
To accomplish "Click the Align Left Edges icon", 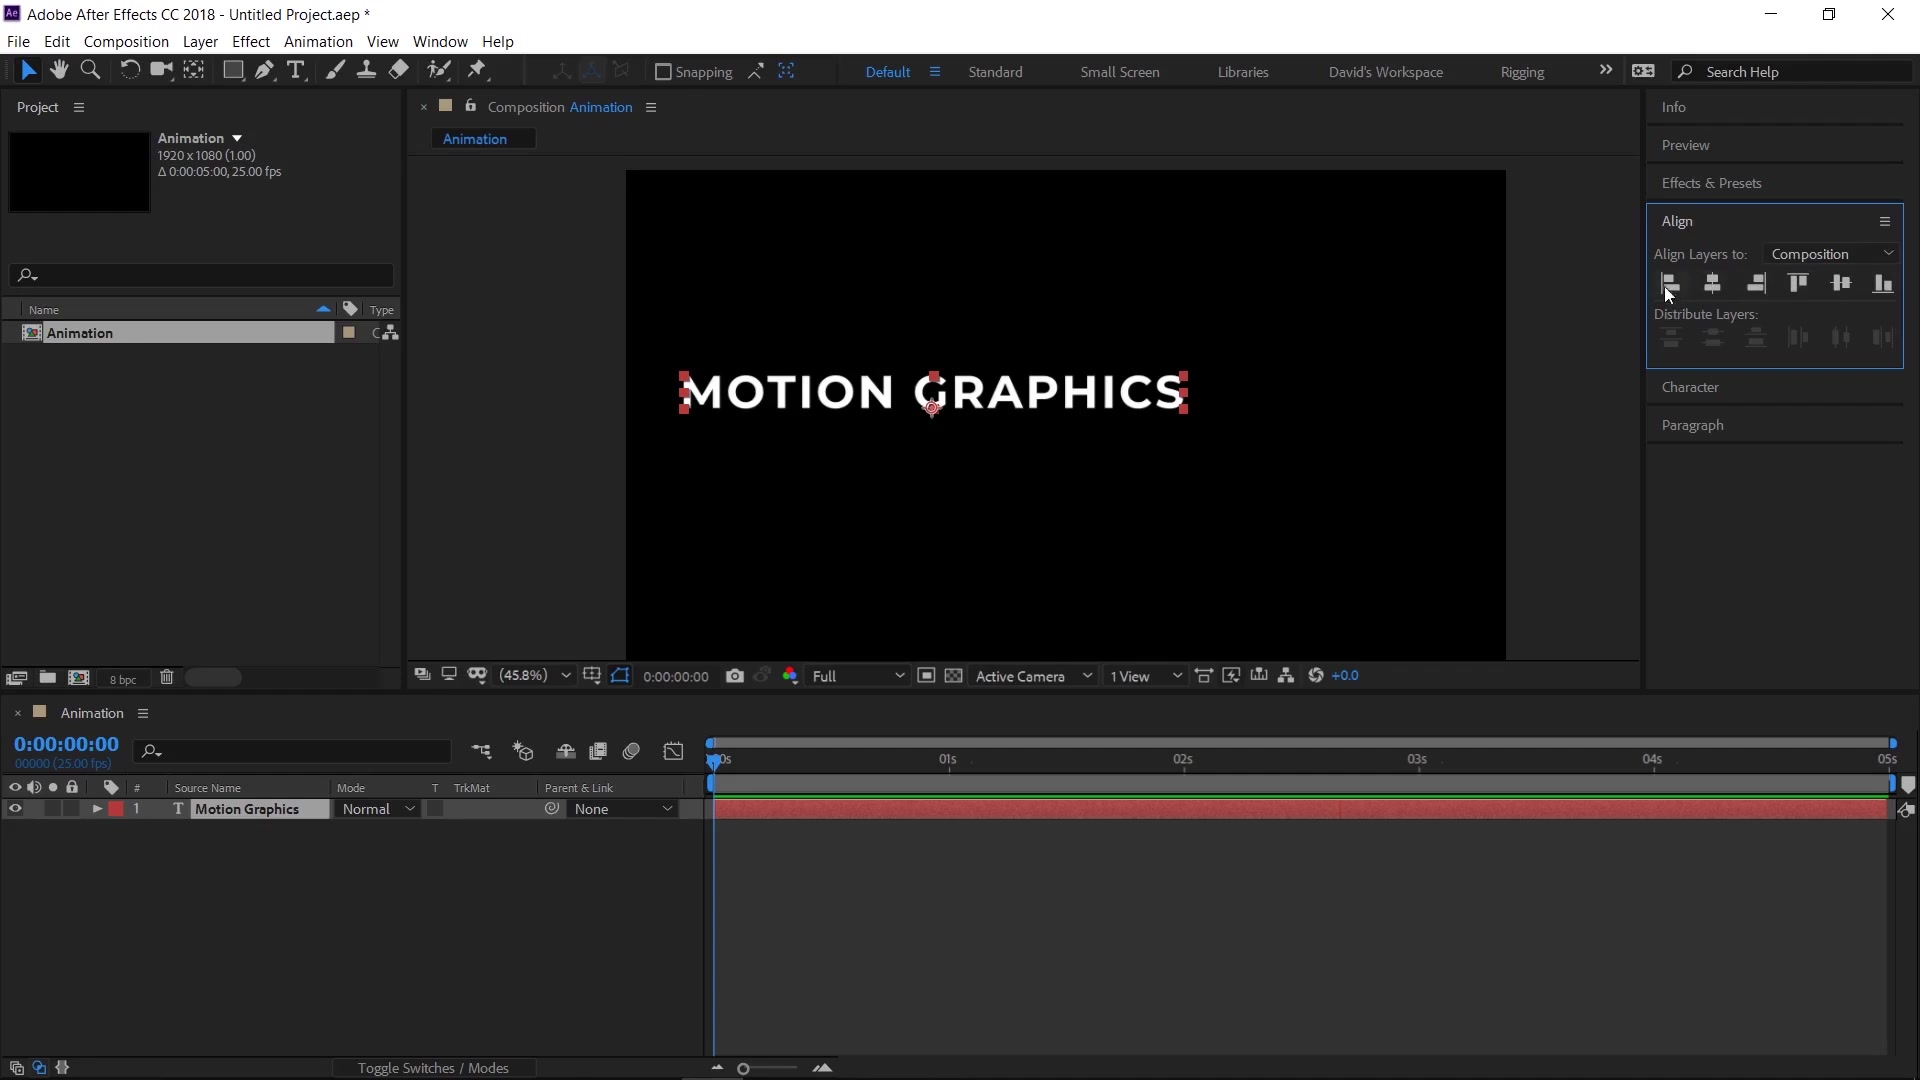I will pos(1669,282).
